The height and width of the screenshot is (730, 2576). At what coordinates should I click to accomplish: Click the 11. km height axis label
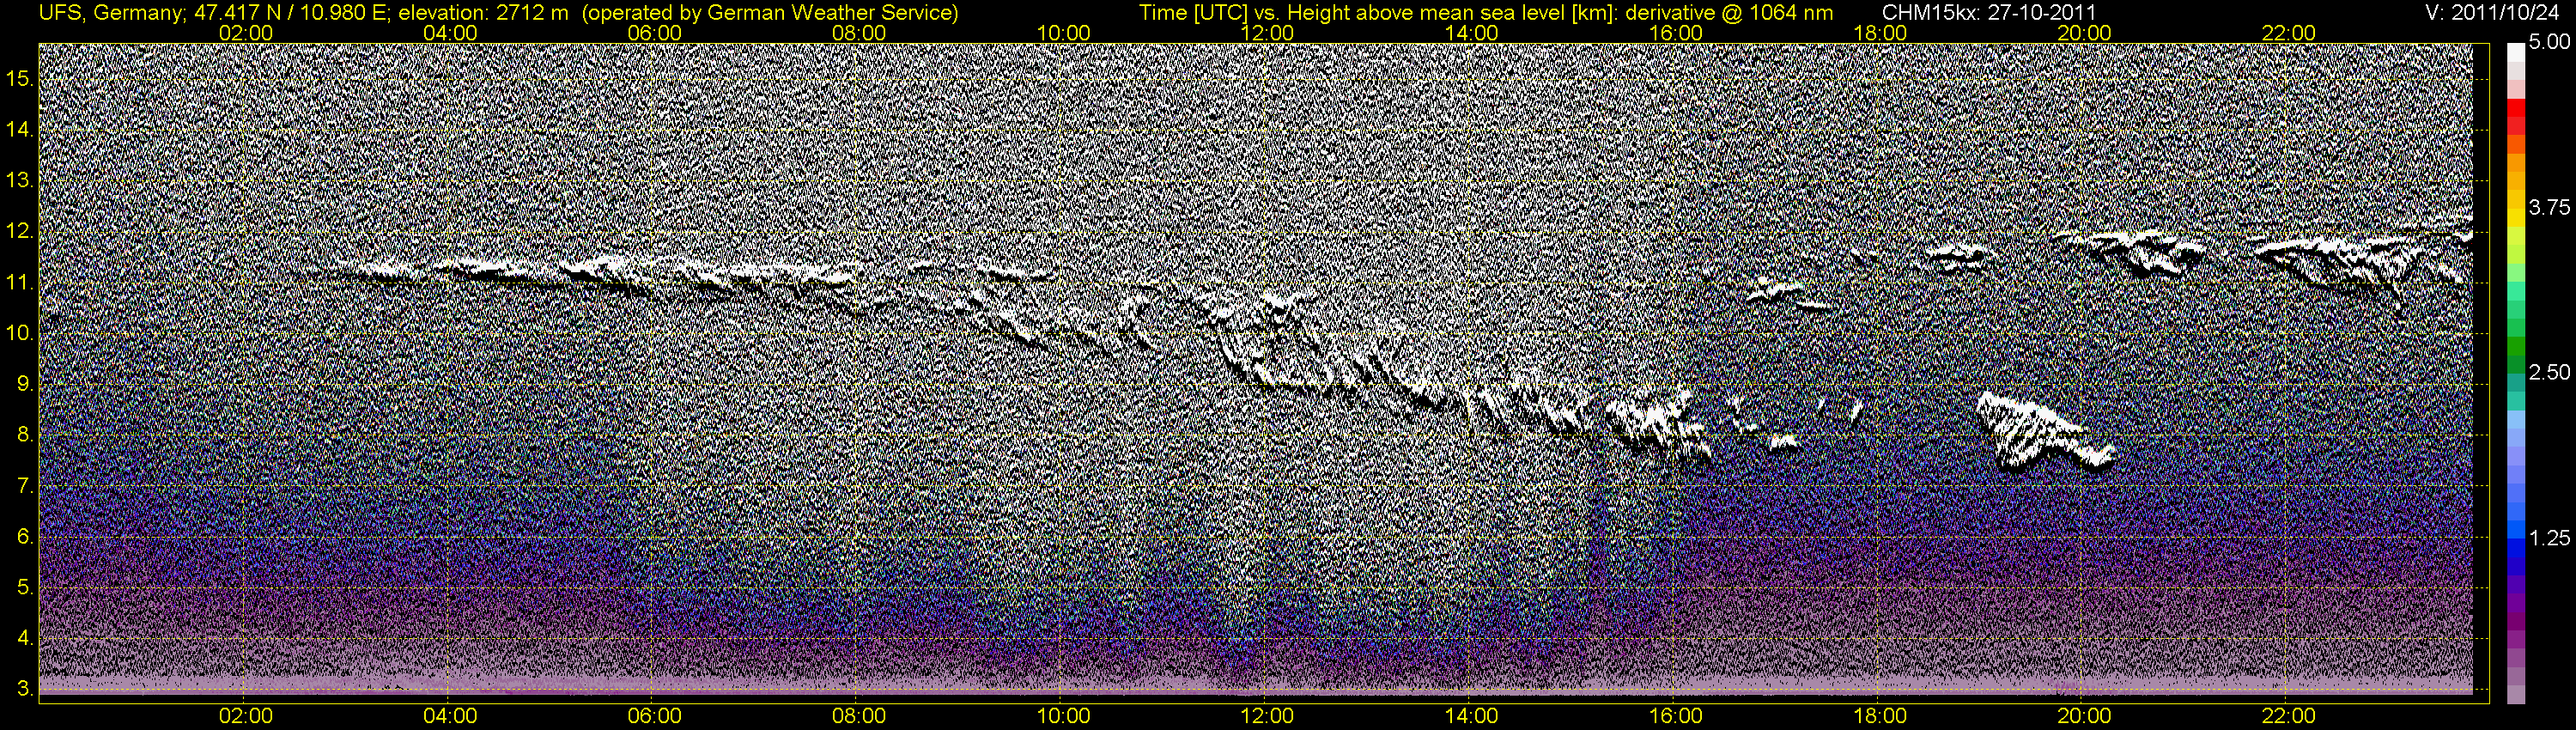[20, 283]
